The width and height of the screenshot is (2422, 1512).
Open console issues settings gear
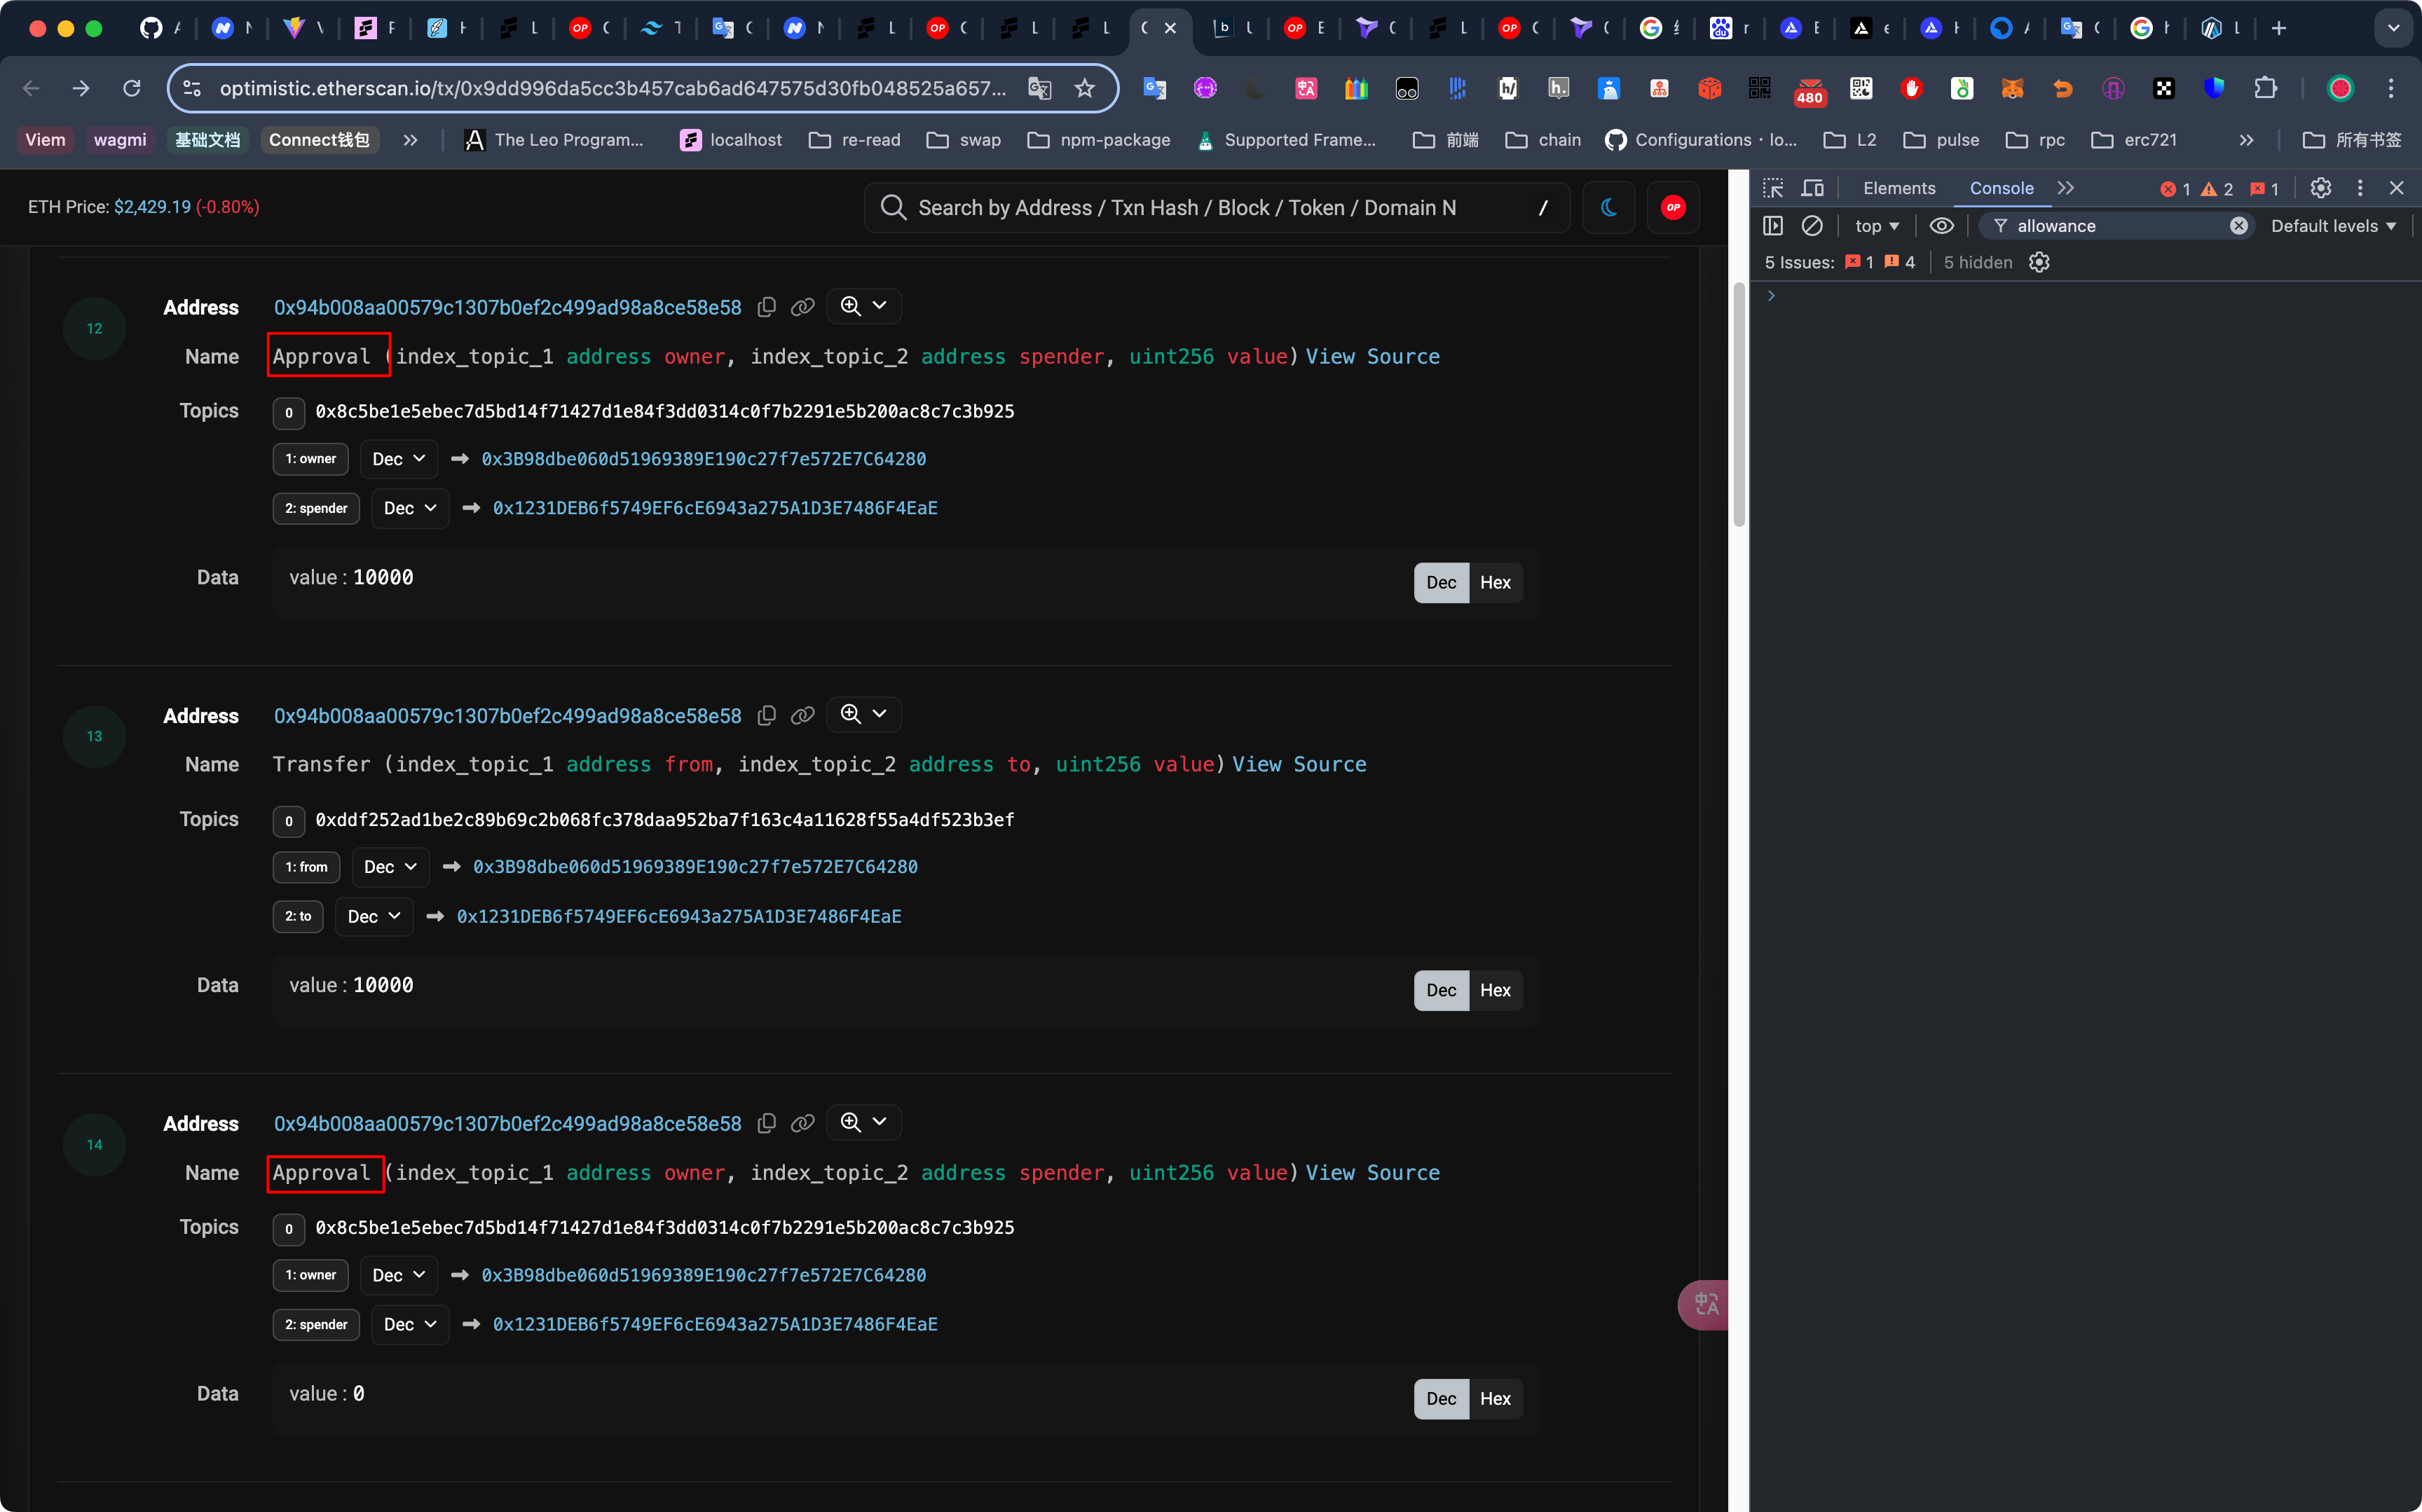(2039, 262)
